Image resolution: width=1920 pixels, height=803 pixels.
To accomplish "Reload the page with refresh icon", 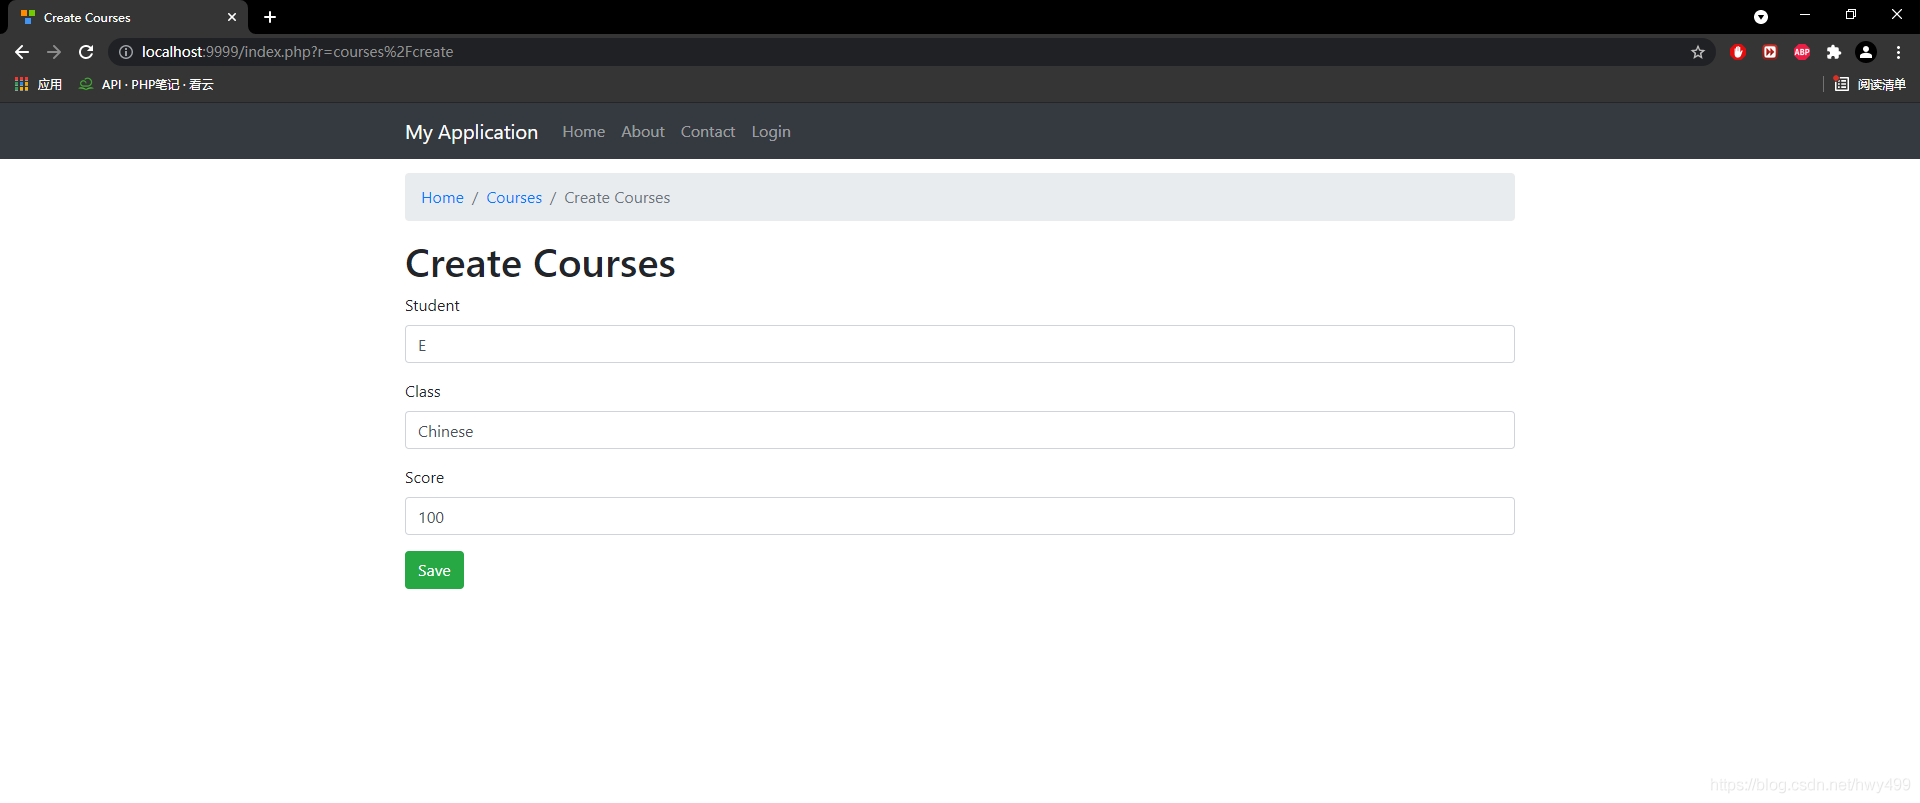I will [86, 52].
